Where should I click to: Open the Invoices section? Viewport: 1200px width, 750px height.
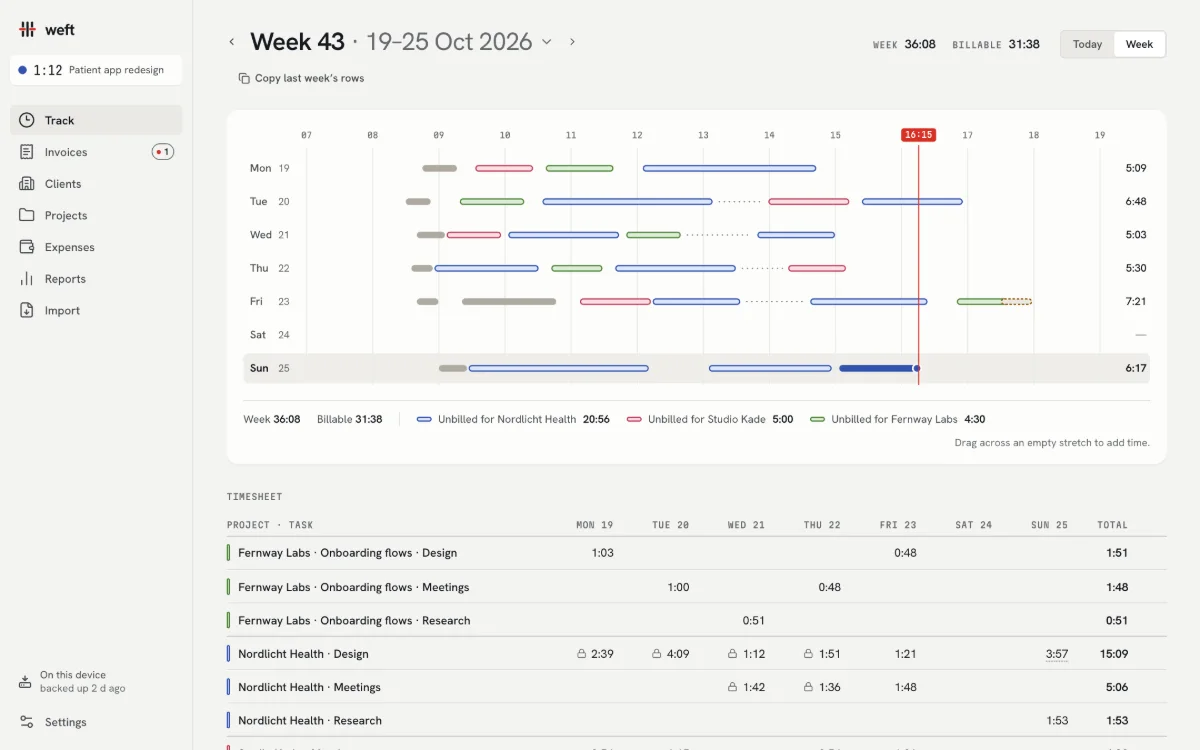96,152
